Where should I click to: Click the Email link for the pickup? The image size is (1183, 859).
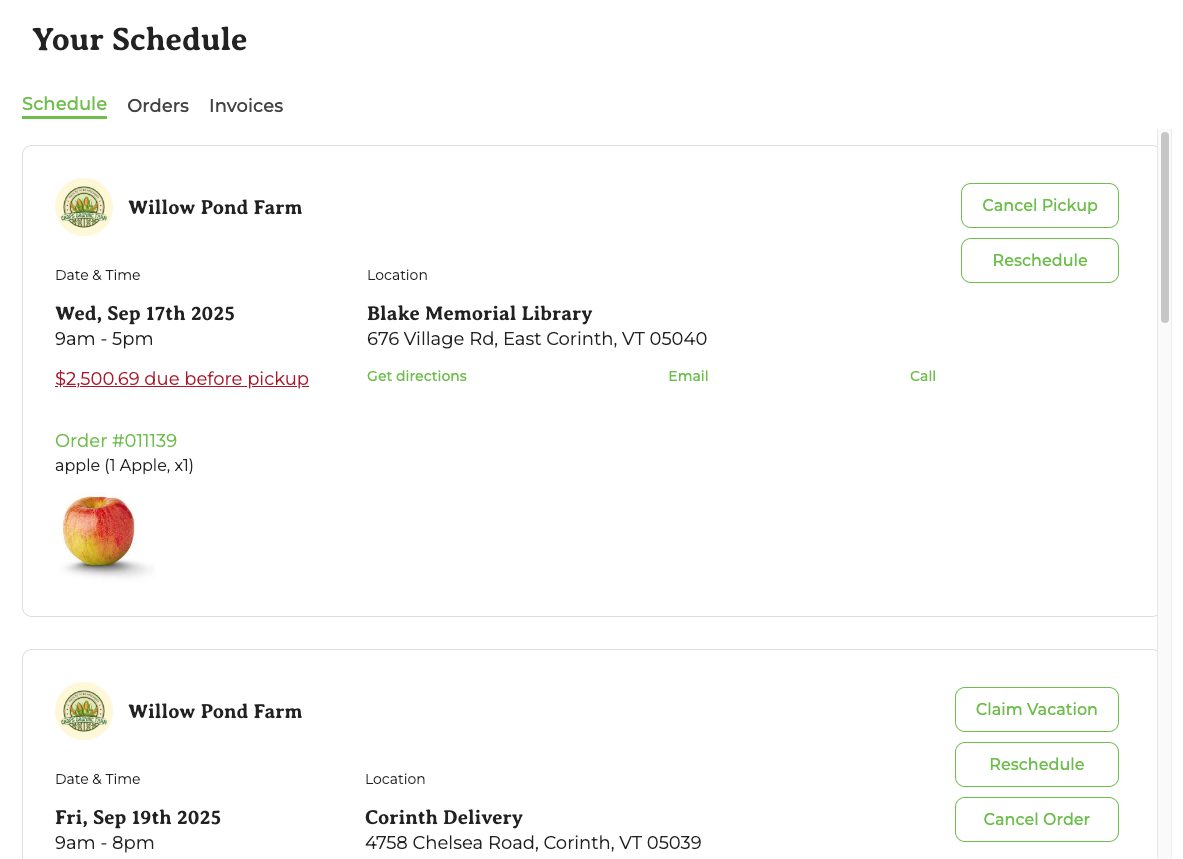pos(688,376)
